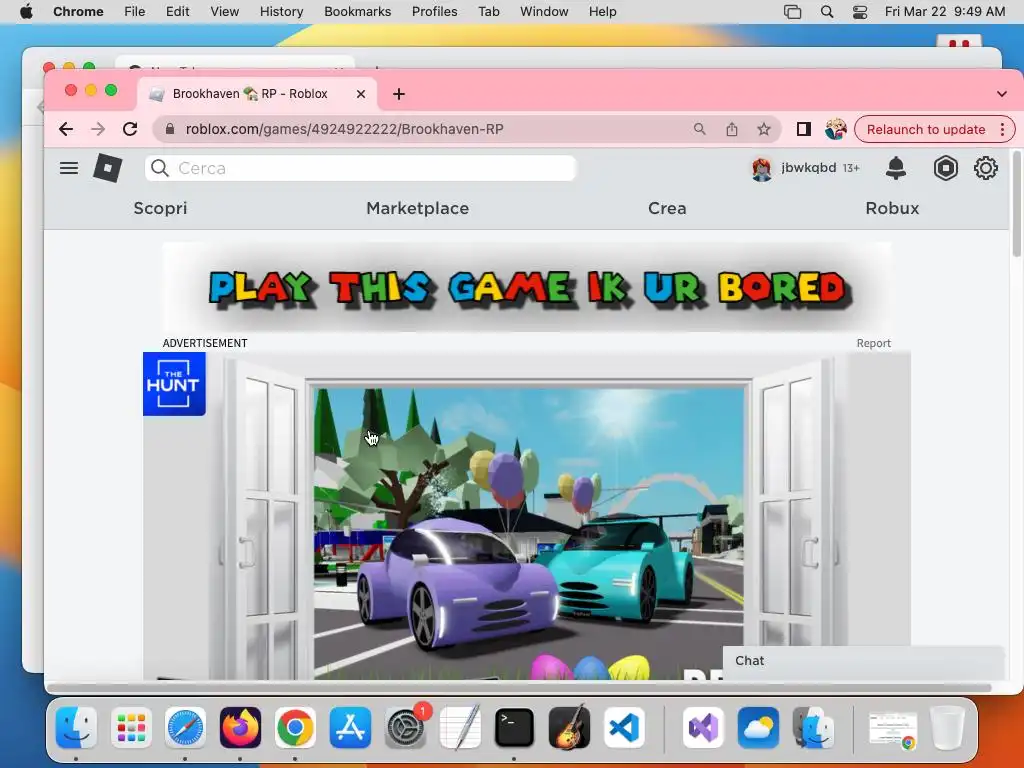The width and height of the screenshot is (1024, 768).
Task: Open Finder from the Dock
Action: pyautogui.click(x=76, y=728)
